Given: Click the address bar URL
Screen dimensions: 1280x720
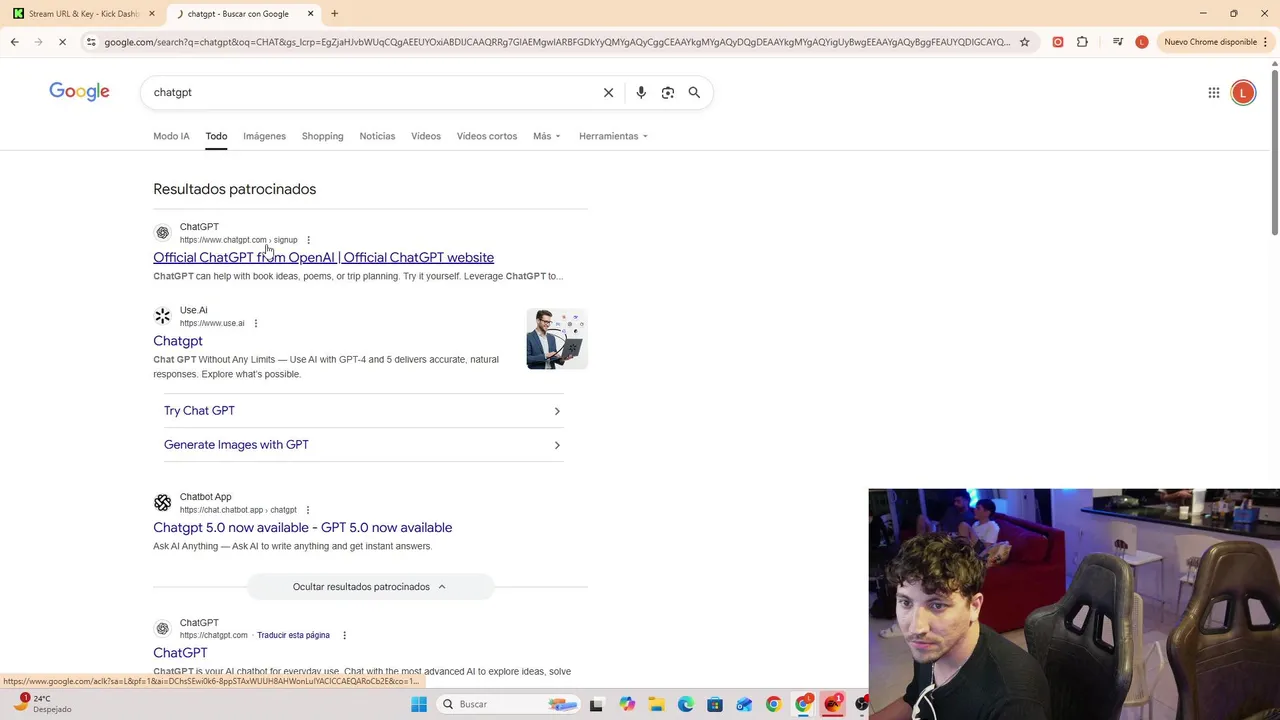Looking at the screenshot, I should tap(556, 42).
